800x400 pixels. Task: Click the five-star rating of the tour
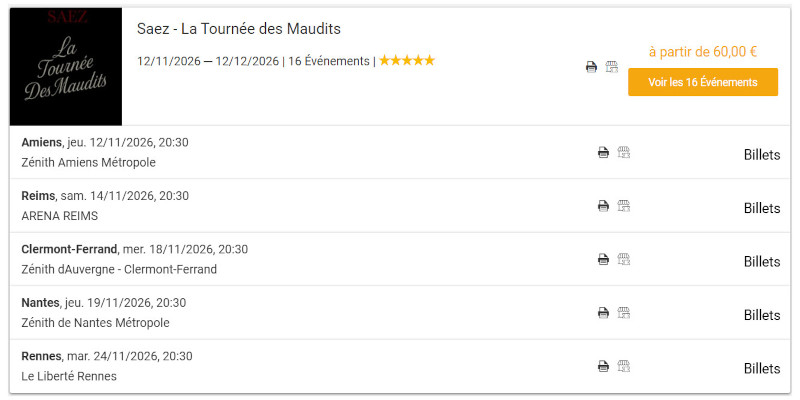coord(407,61)
